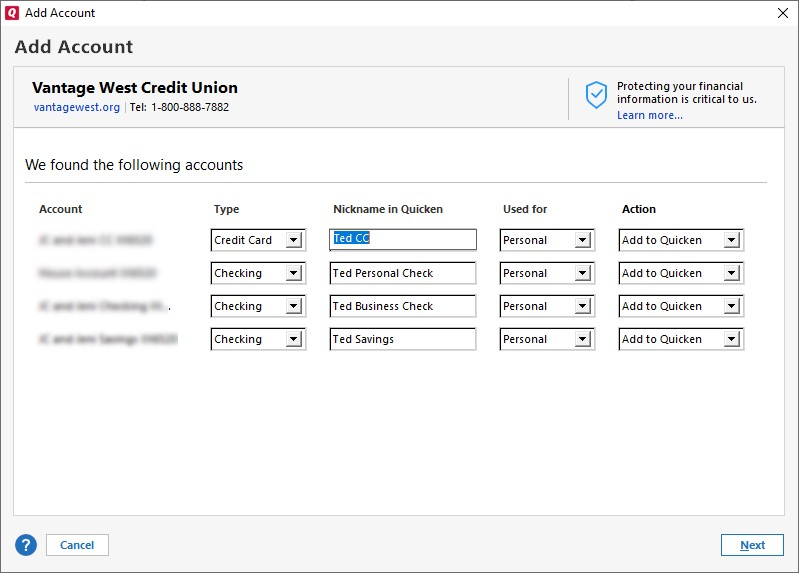799x573 pixels.
Task: Expand Type dropdown for Ted Personal Check
Action: click(293, 273)
